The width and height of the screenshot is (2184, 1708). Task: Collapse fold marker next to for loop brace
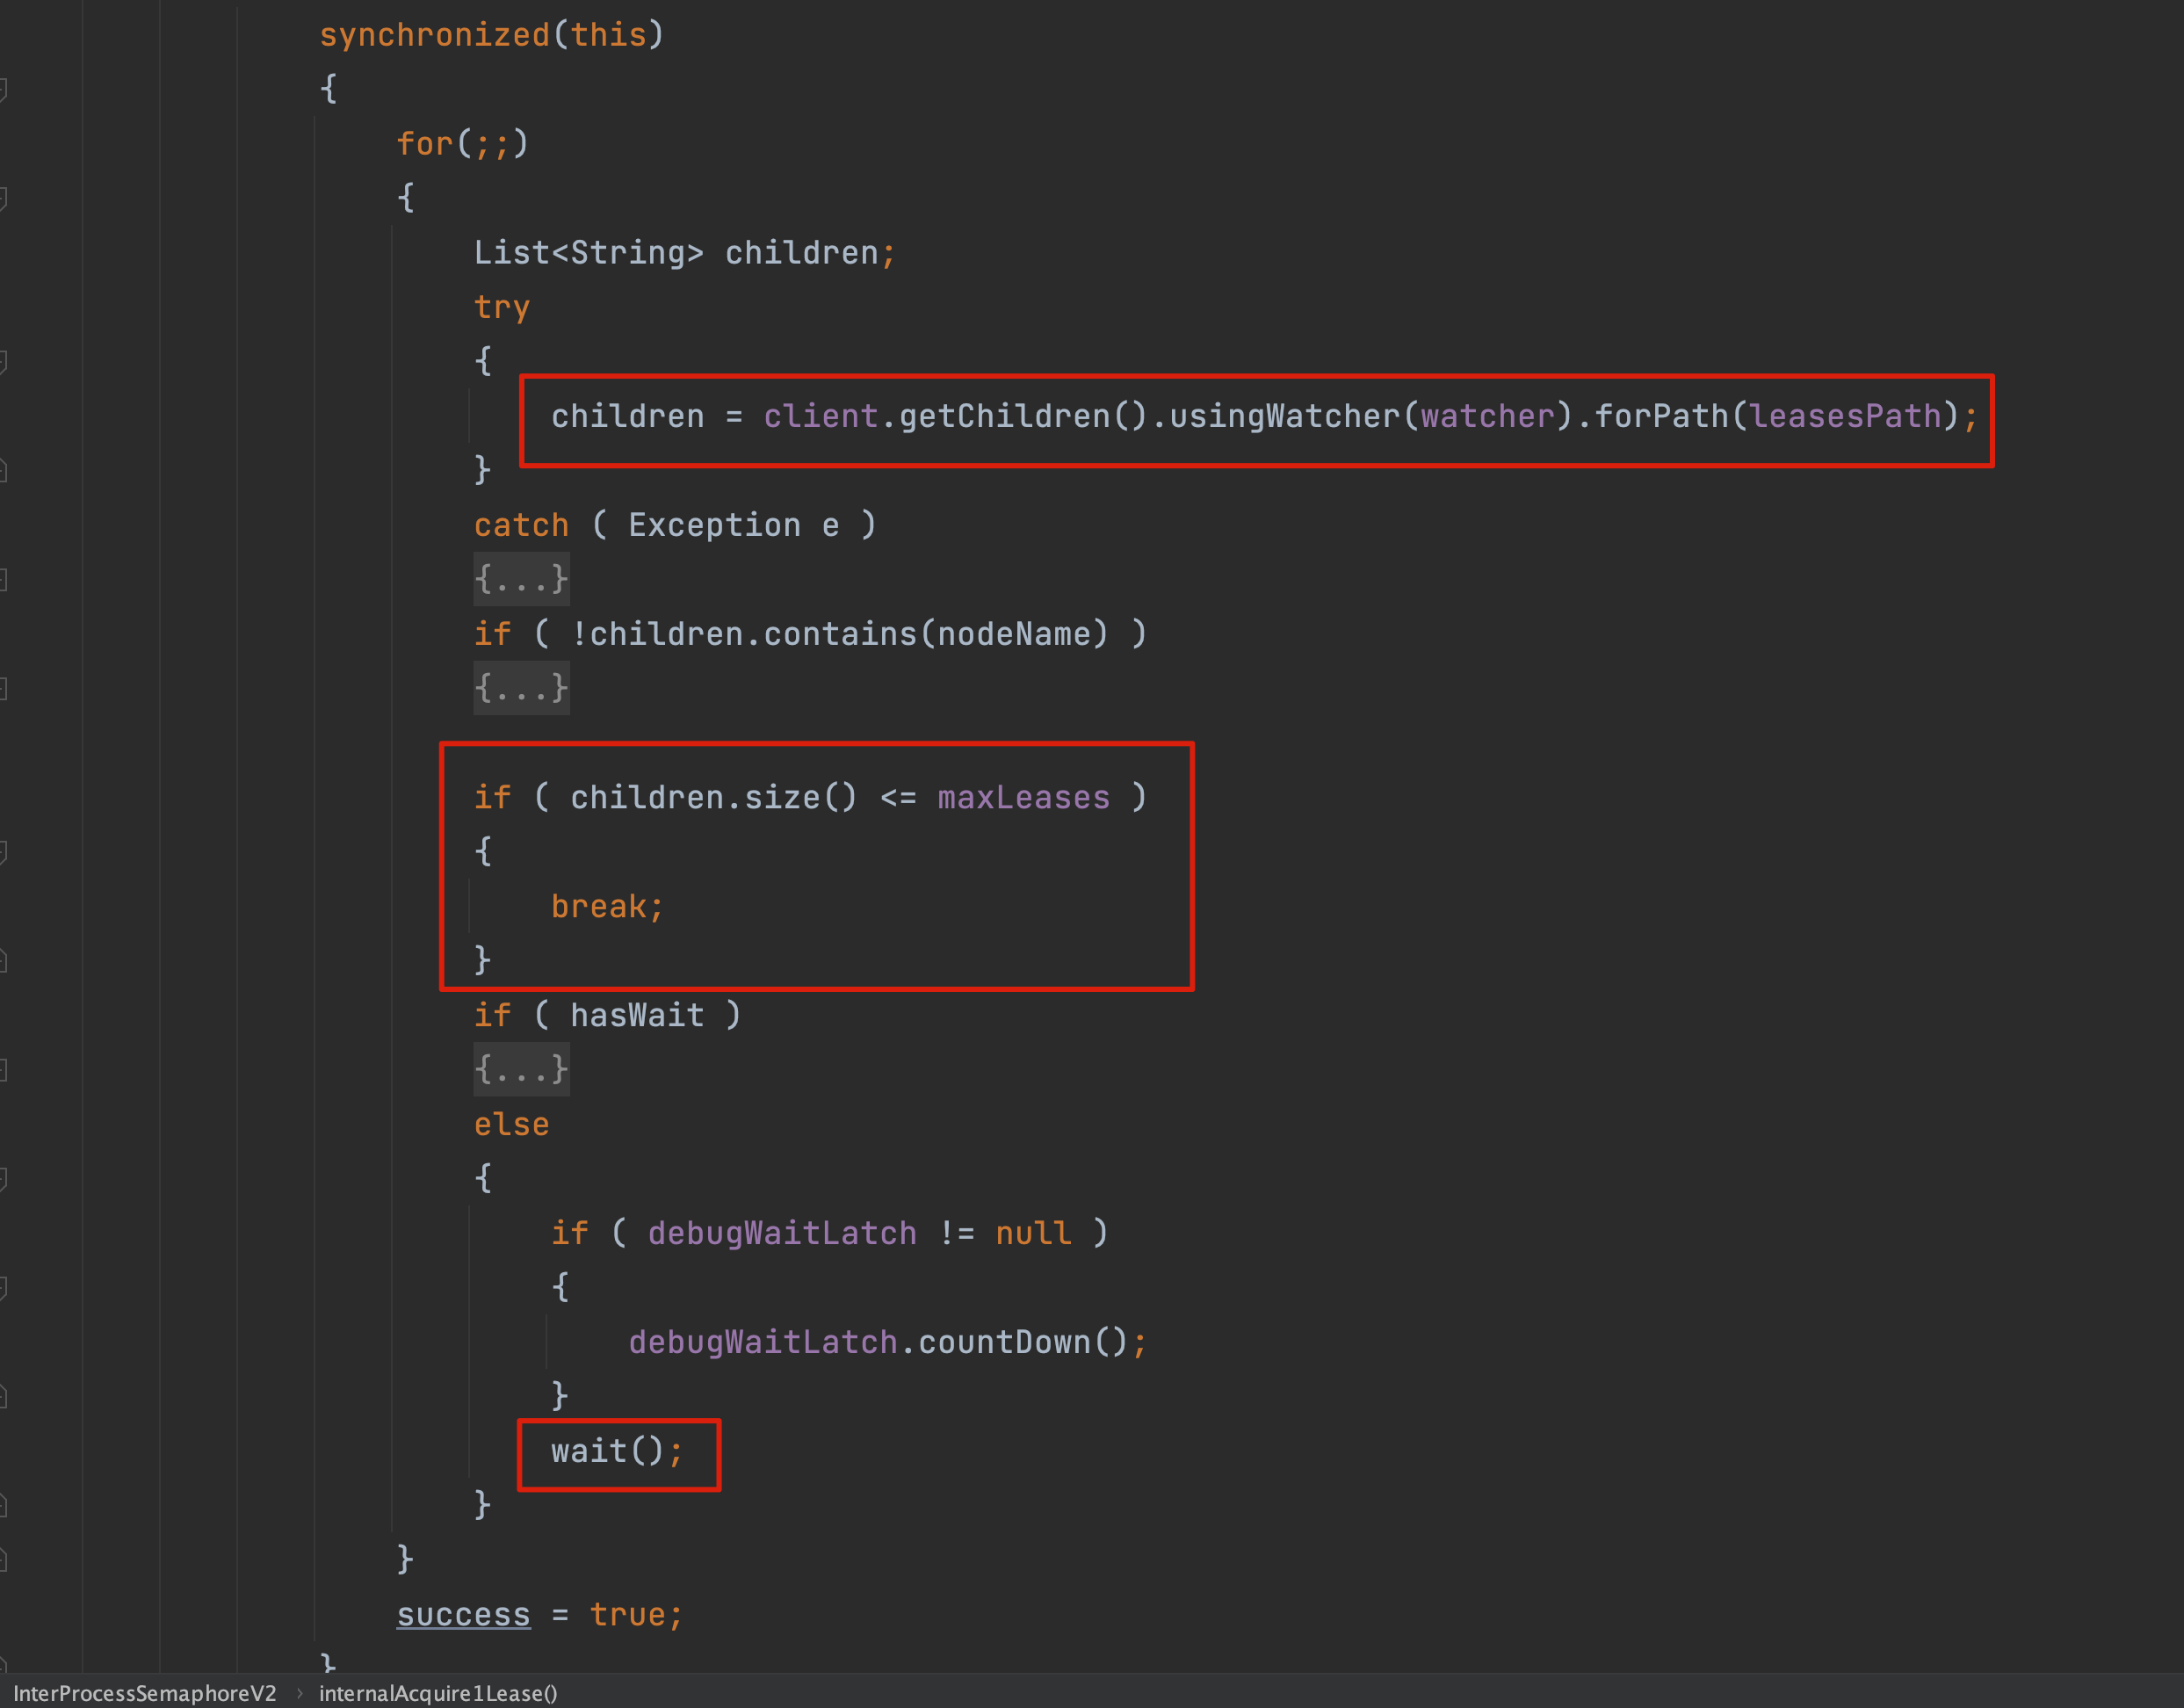click(3, 198)
